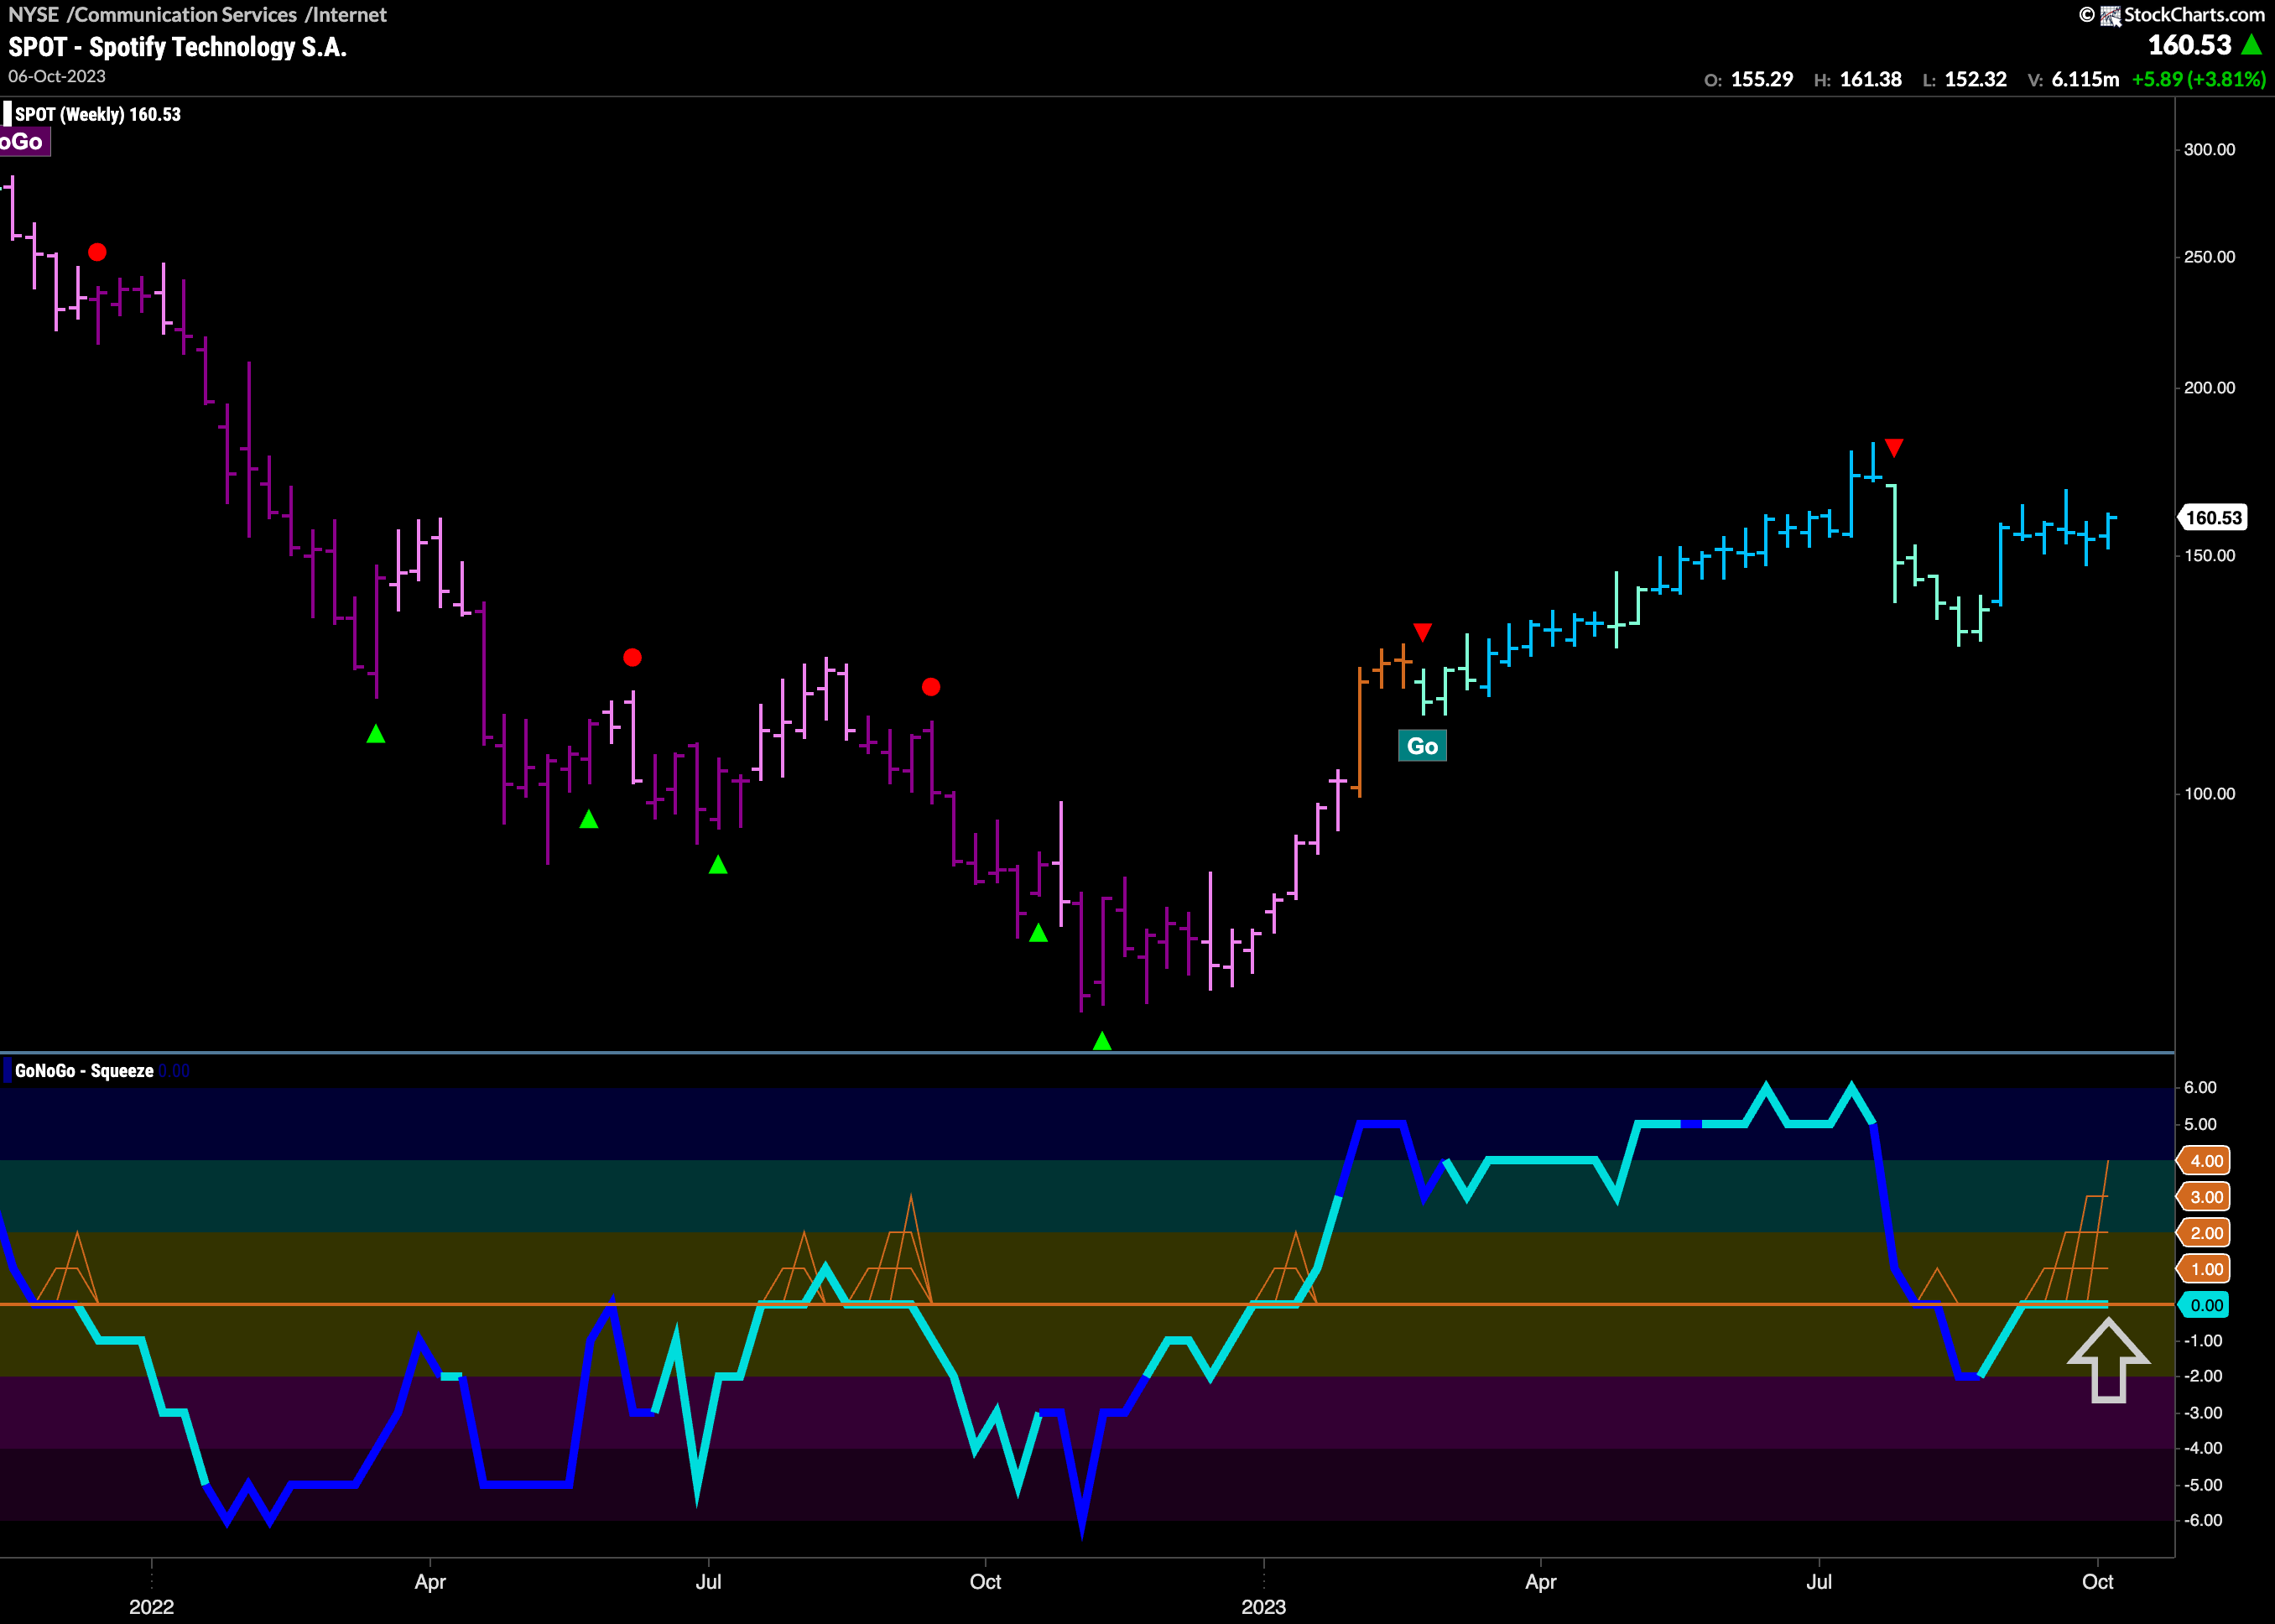Click the 2022 year label on time axis
This screenshot has height=1624, width=2275.
152,1607
